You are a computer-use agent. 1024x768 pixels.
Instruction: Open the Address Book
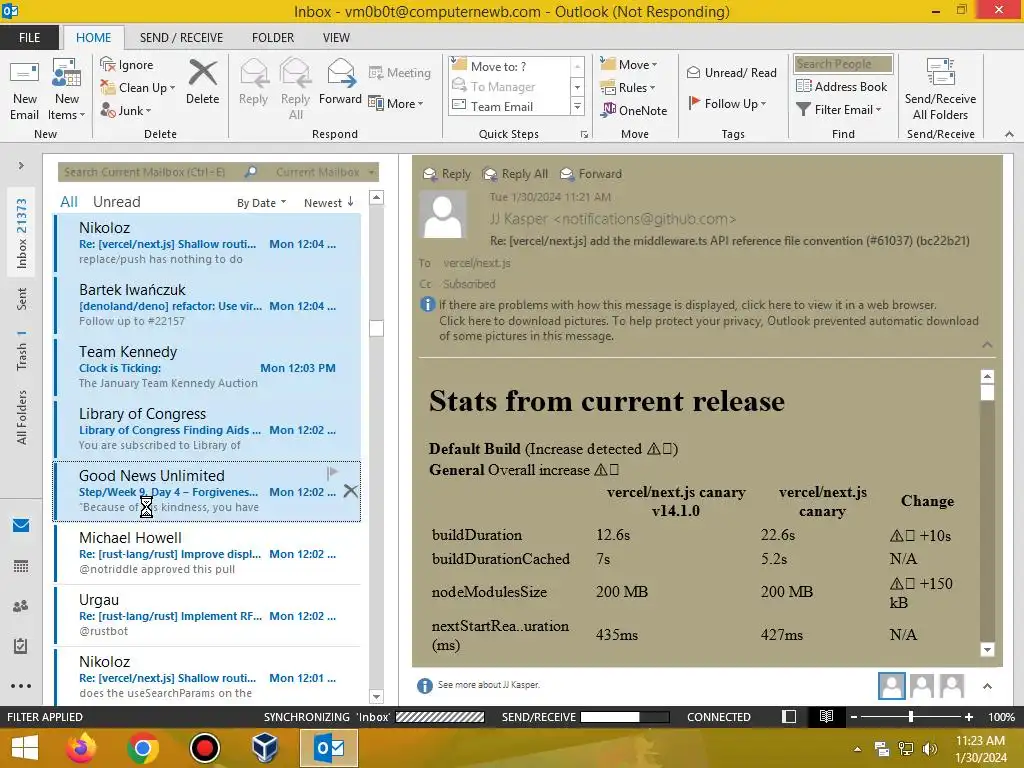pyautogui.click(x=841, y=86)
